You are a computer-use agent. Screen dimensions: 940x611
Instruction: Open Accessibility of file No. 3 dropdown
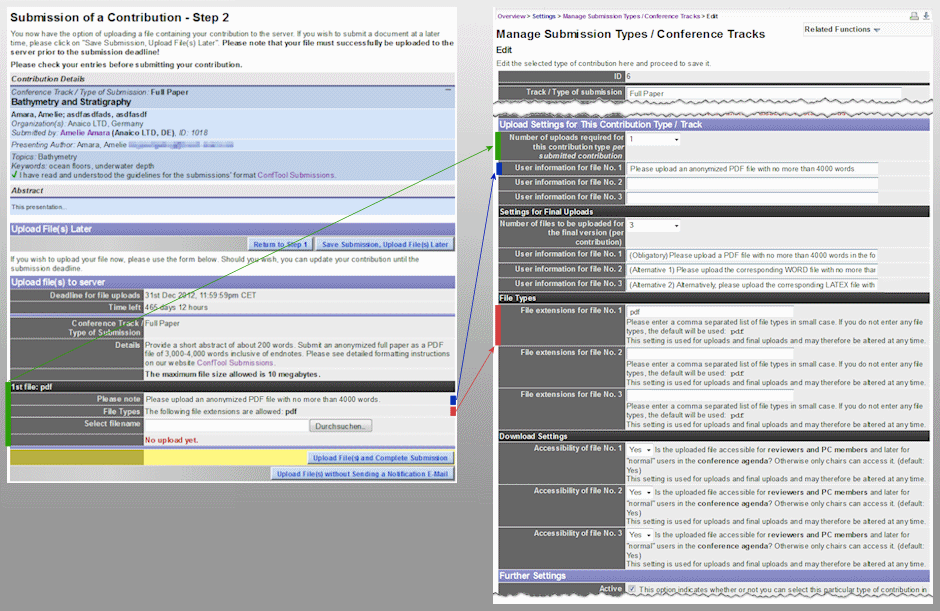pyautogui.click(x=640, y=535)
